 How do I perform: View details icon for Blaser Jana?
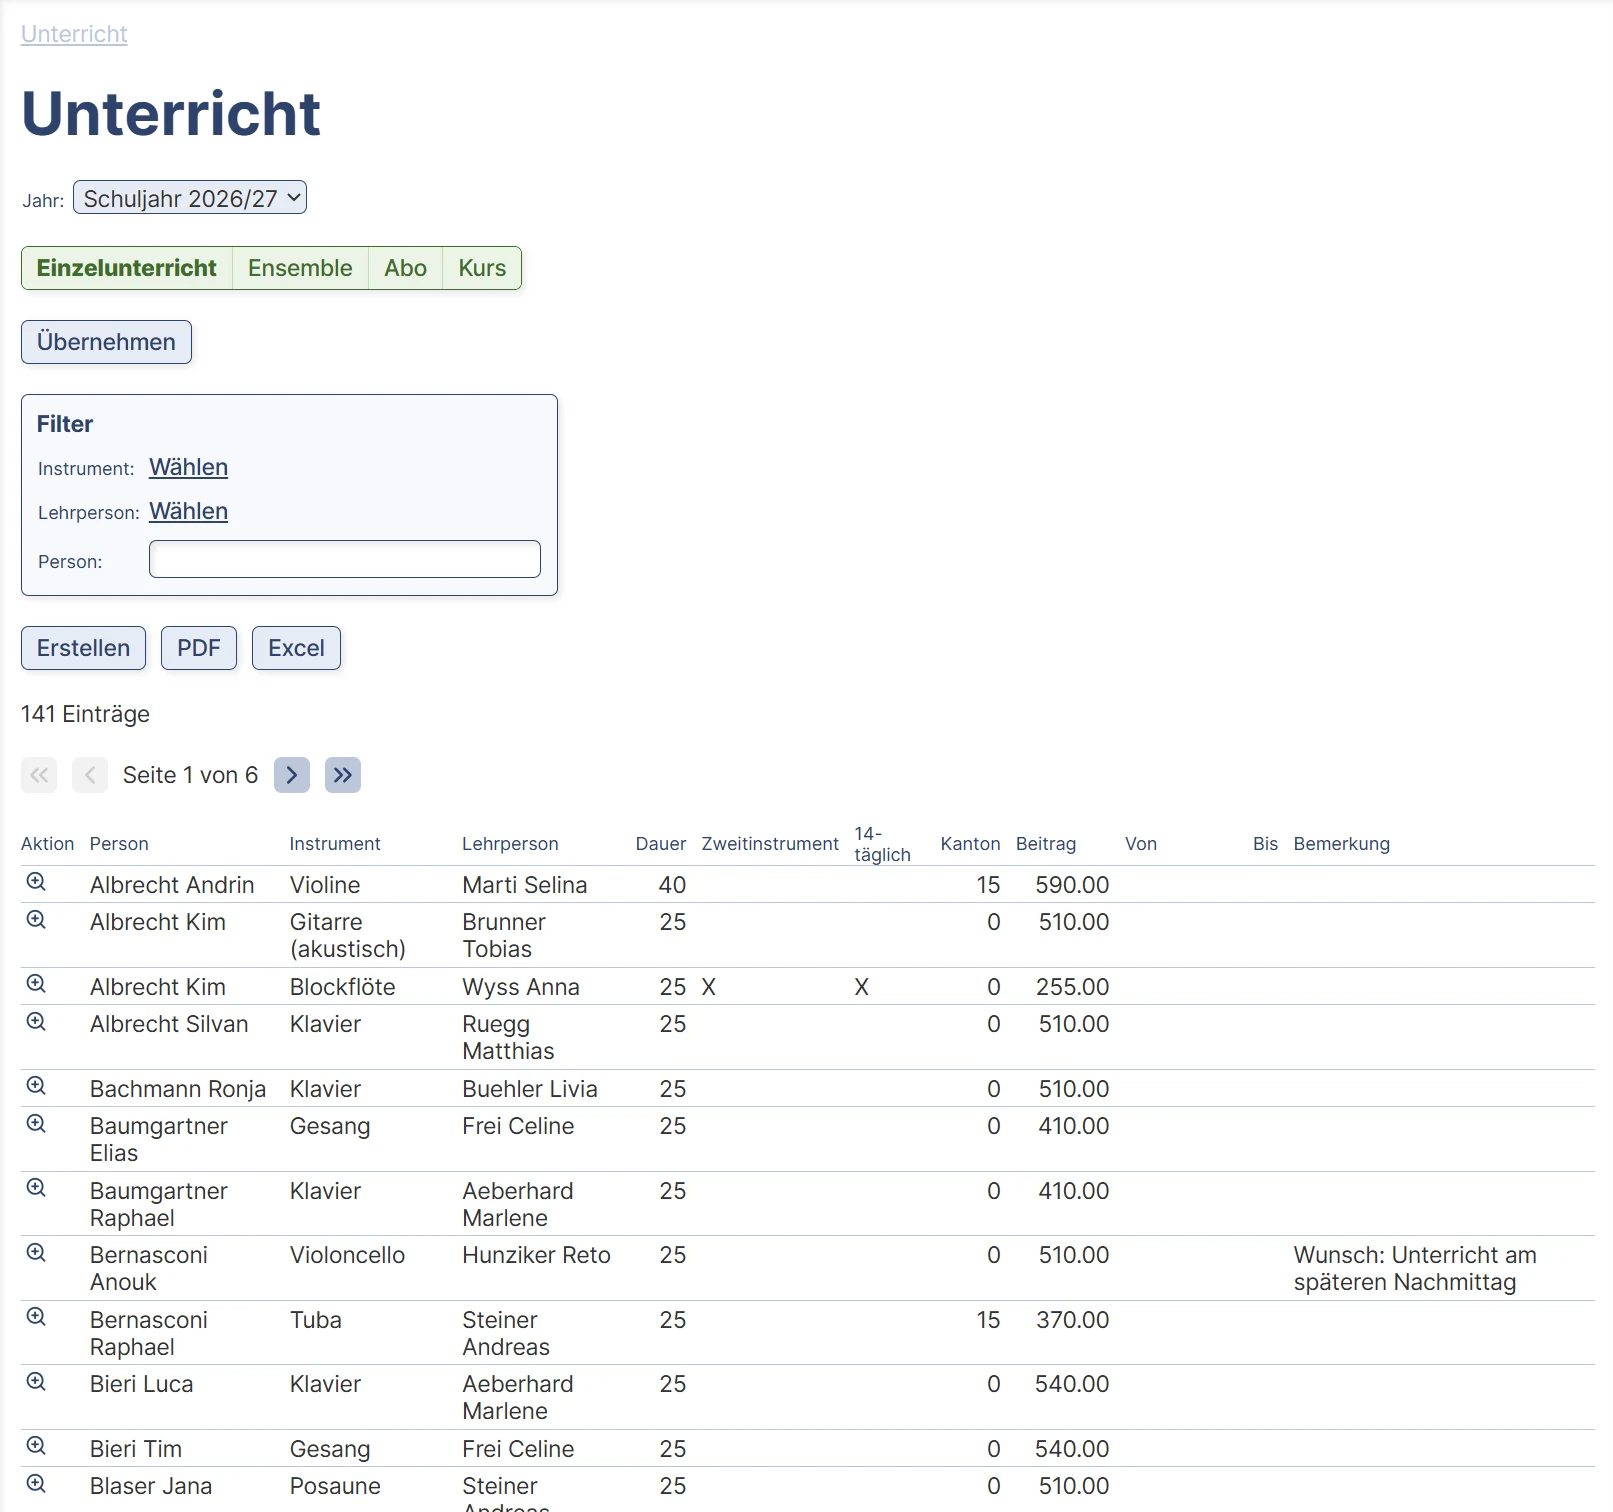[36, 1484]
